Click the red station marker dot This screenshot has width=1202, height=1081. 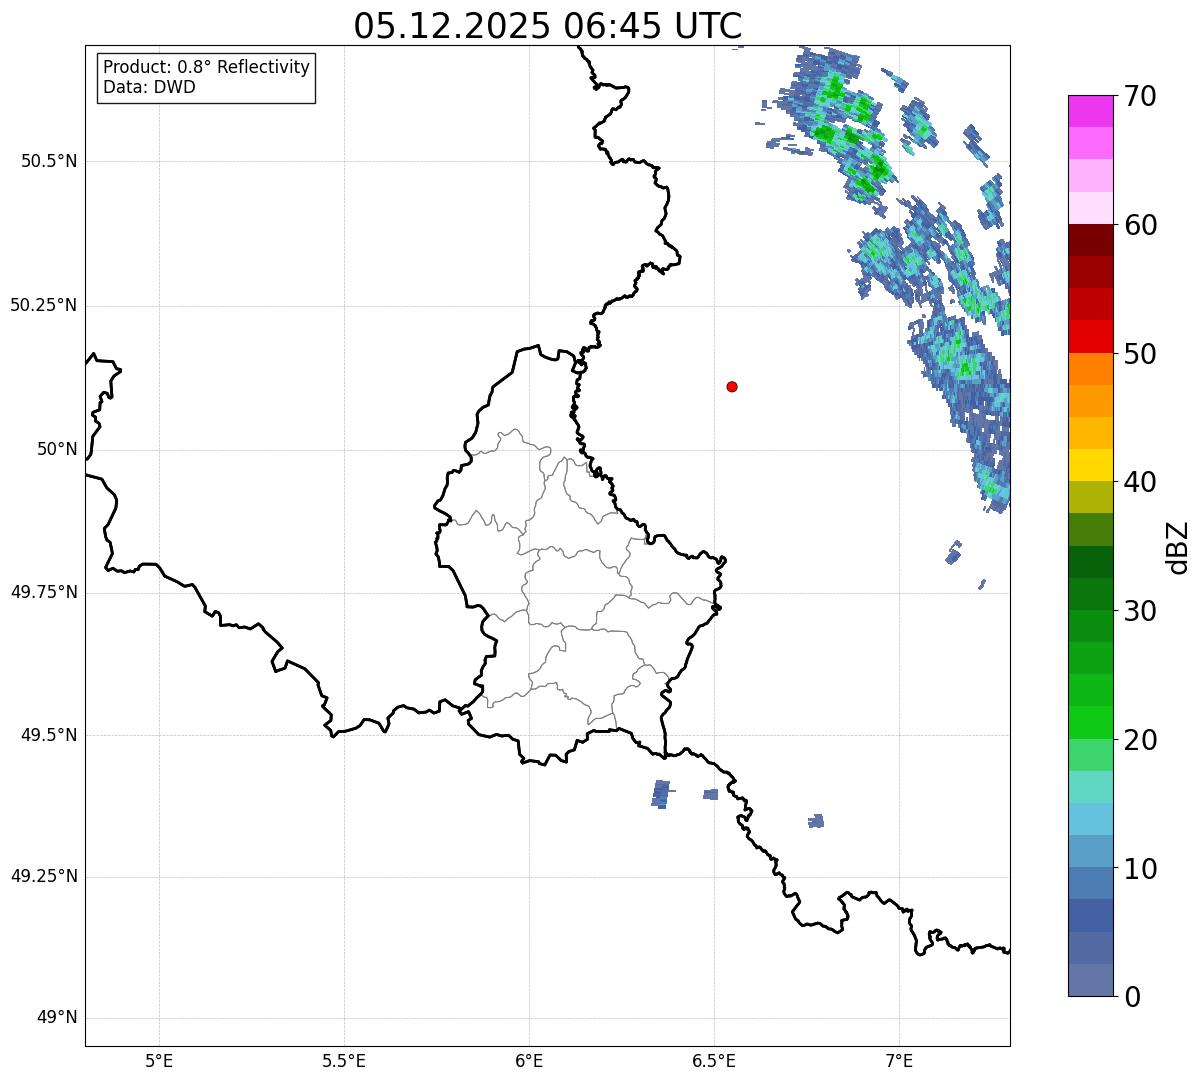[732, 386]
